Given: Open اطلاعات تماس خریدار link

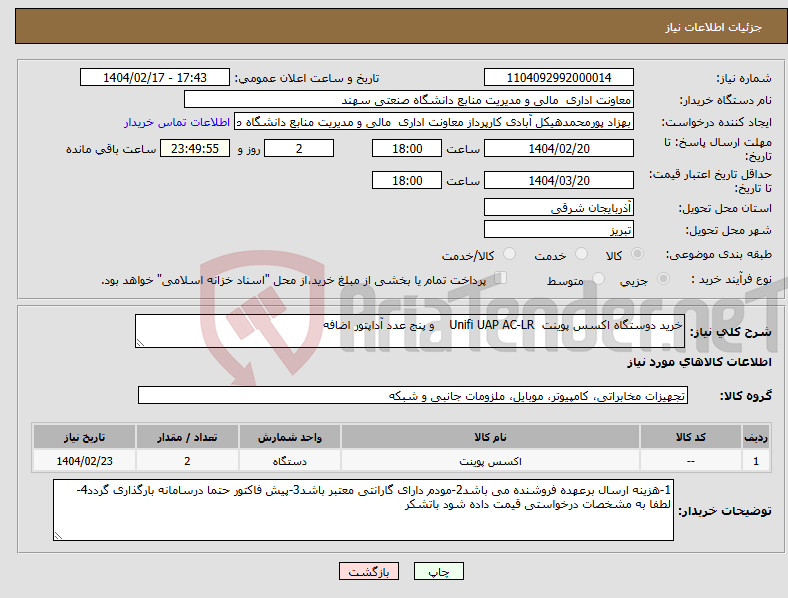Looking at the screenshot, I should pos(177,122).
